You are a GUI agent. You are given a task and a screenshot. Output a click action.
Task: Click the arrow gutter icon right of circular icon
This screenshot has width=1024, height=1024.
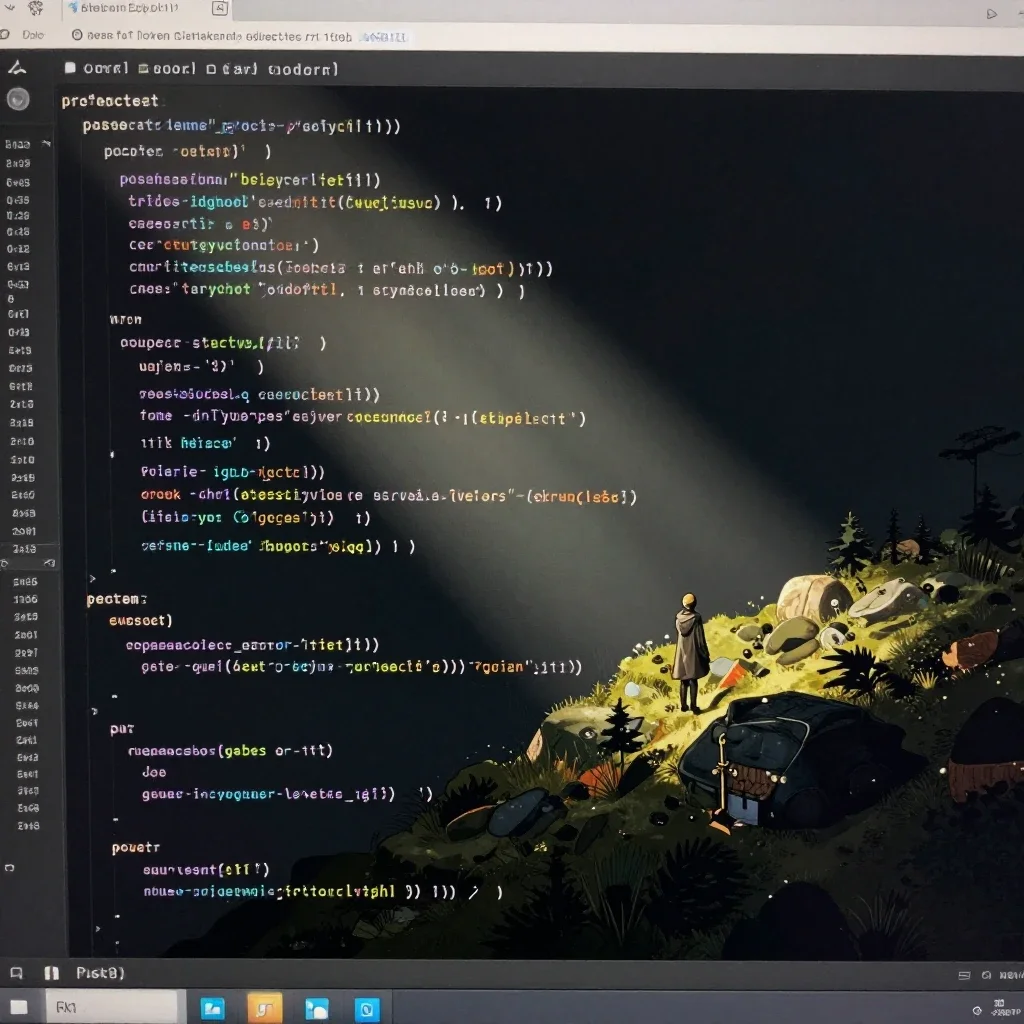[x=50, y=563]
